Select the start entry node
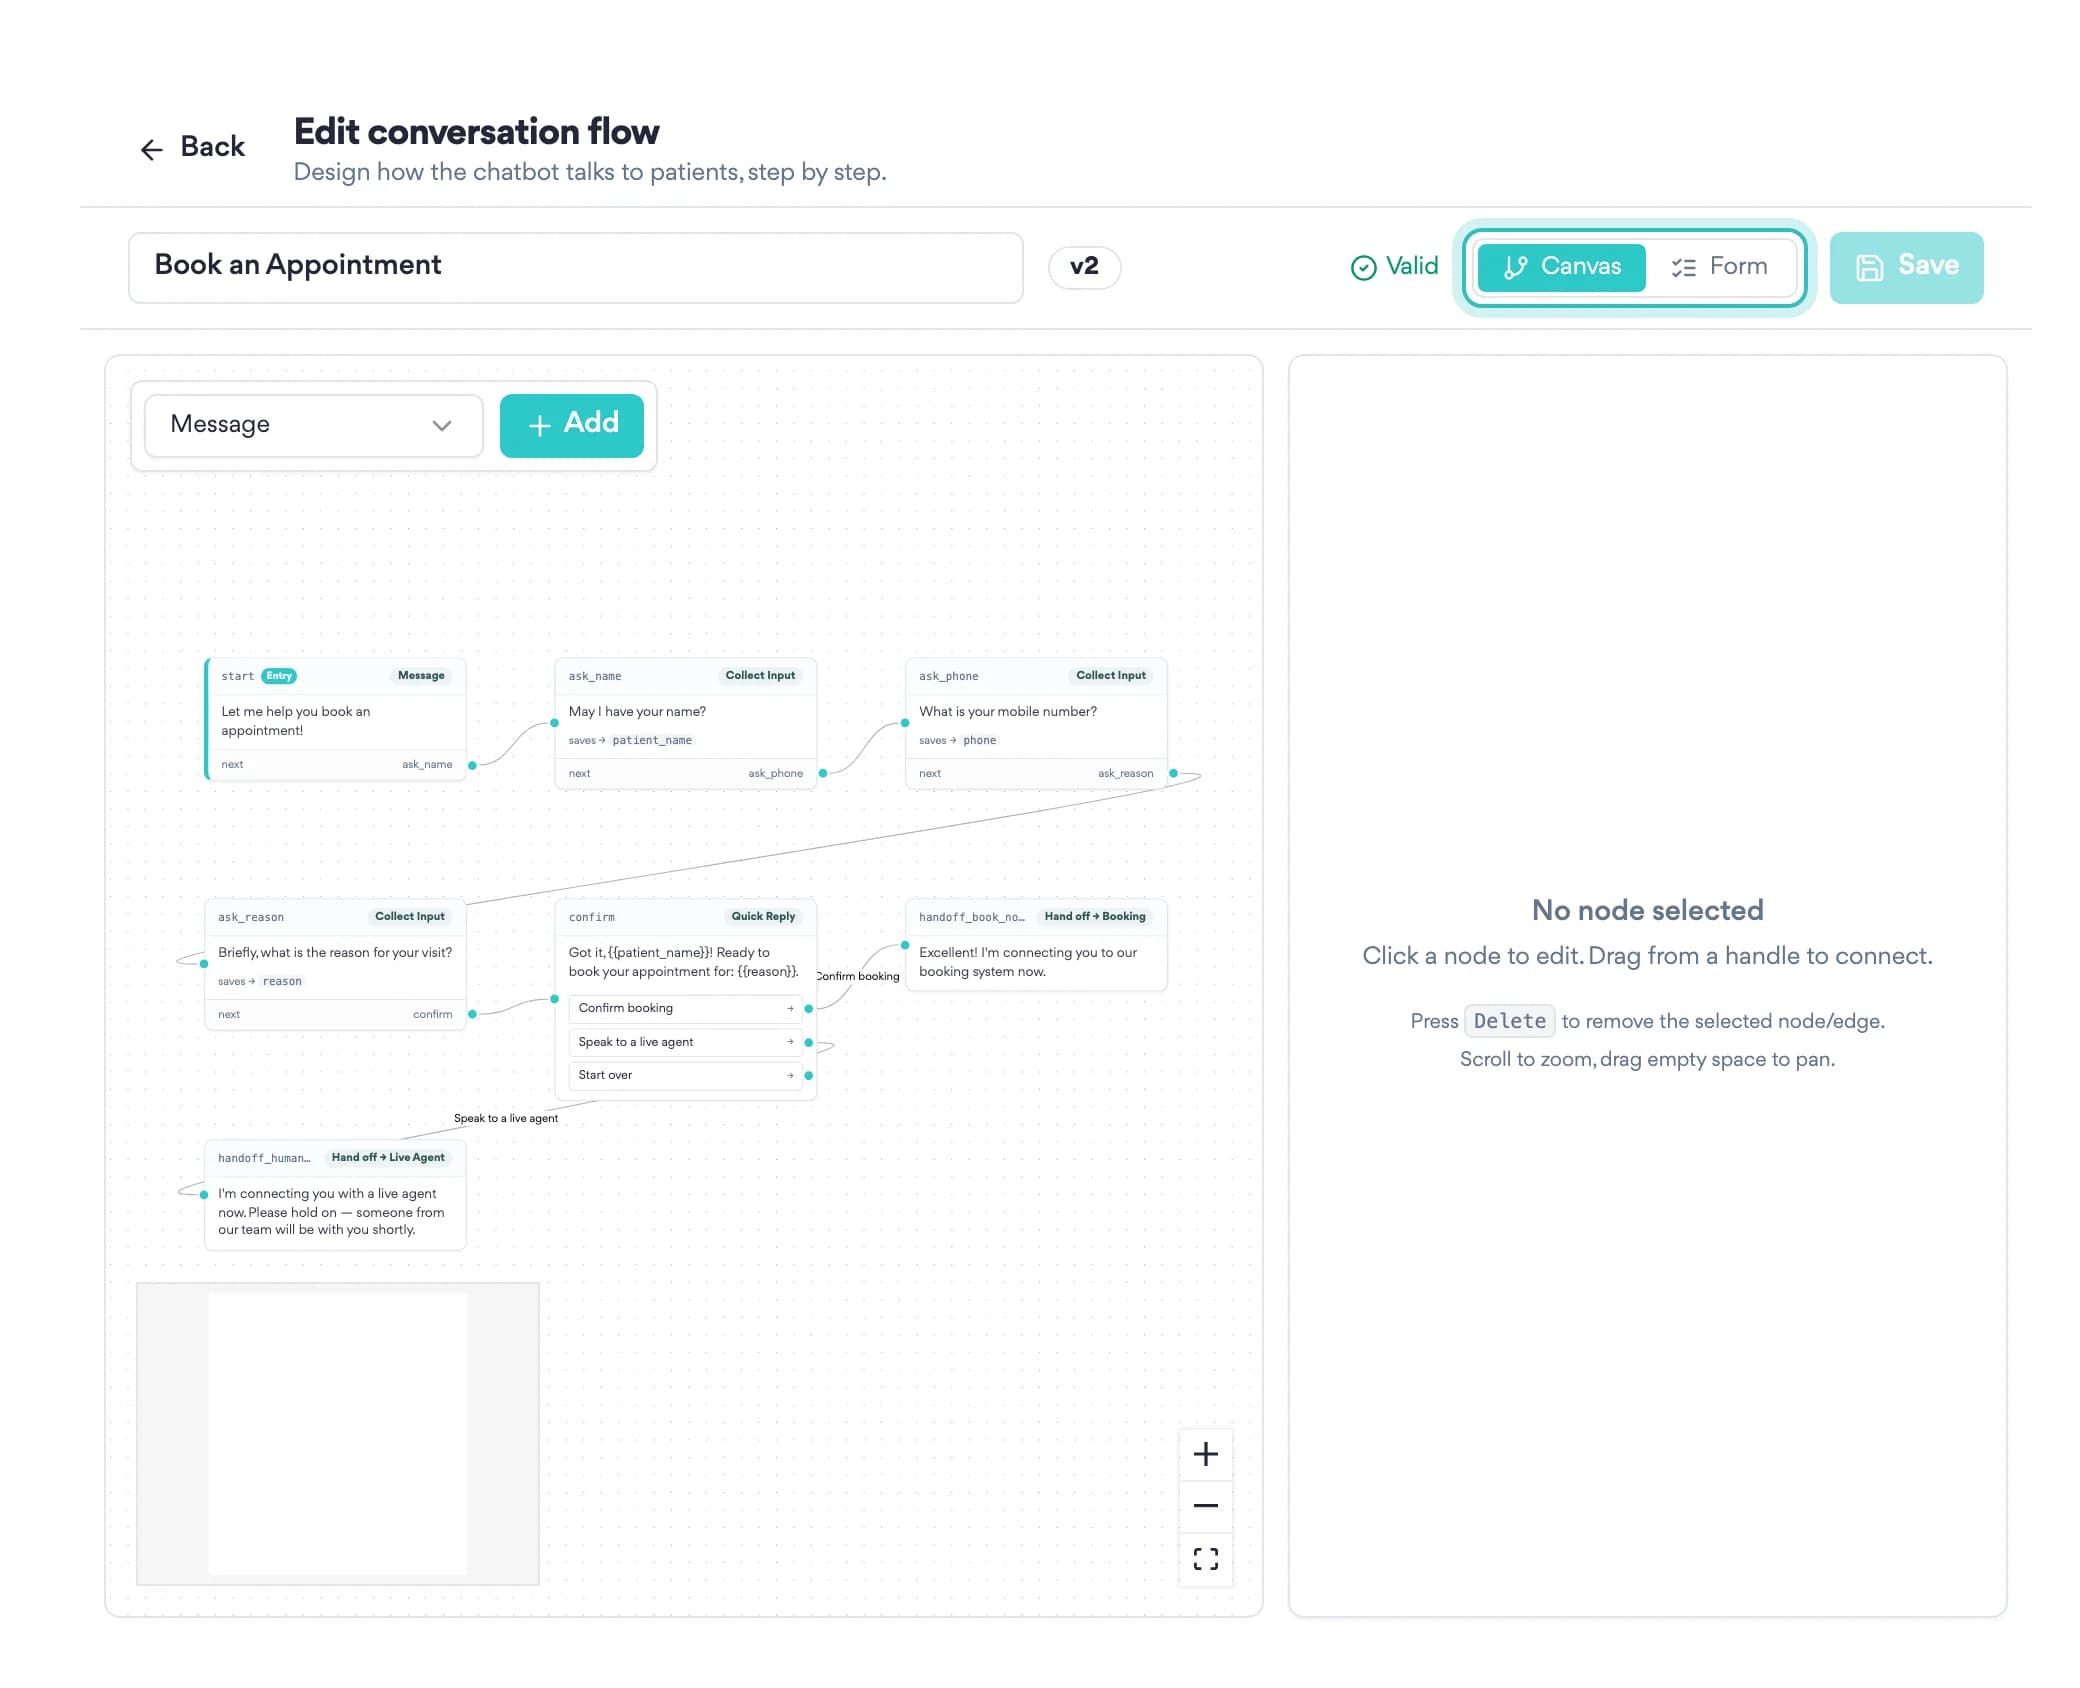The height and width of the screenshot is (1688, 2080). point(335,719)
